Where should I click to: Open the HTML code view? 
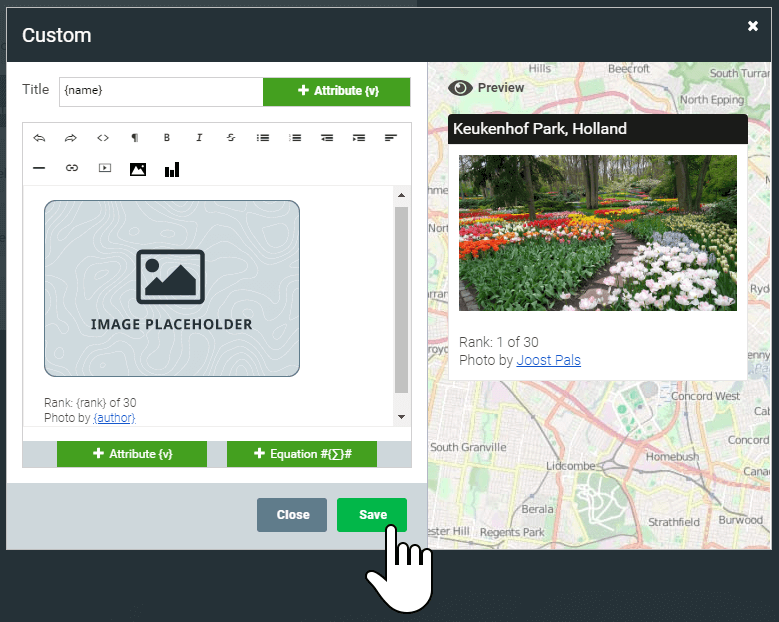[x=103, y=138]
